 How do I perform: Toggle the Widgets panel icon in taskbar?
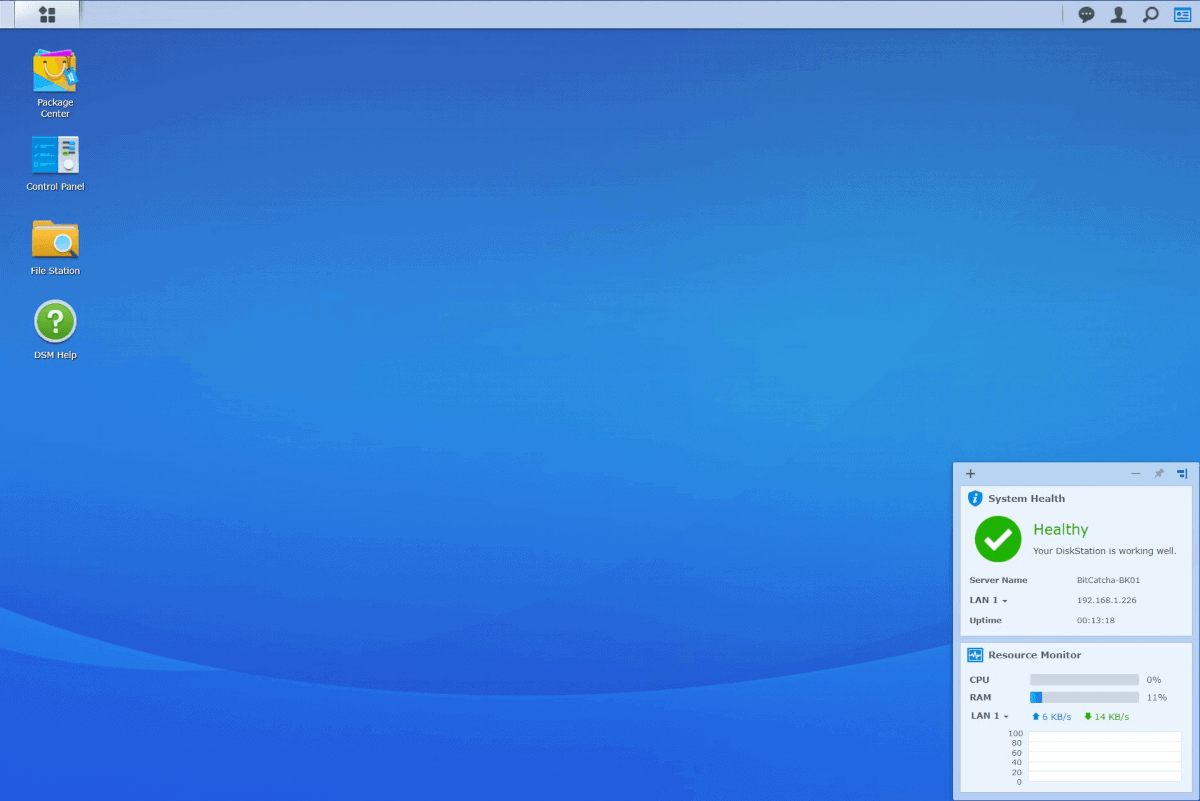[x=1182, y=14]
